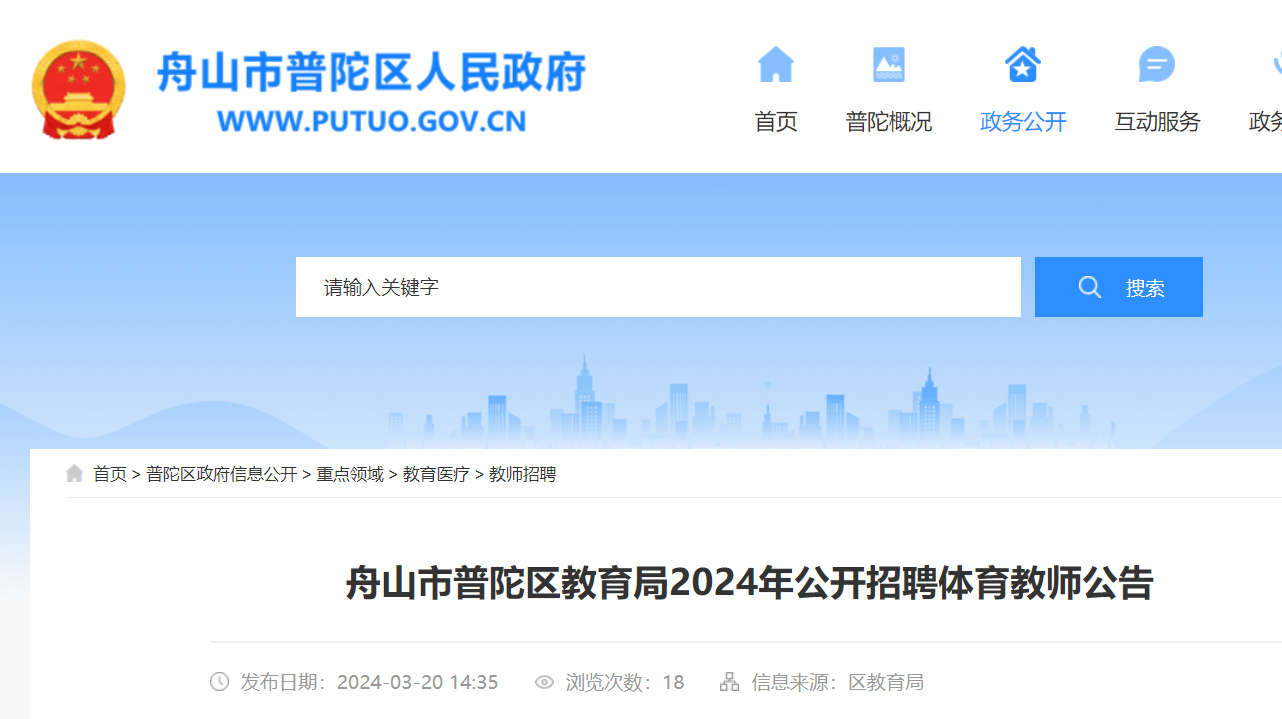Click the picture icon above 普陀概况
This screenshot has width=1282, height=719.
tap(889, 65)
